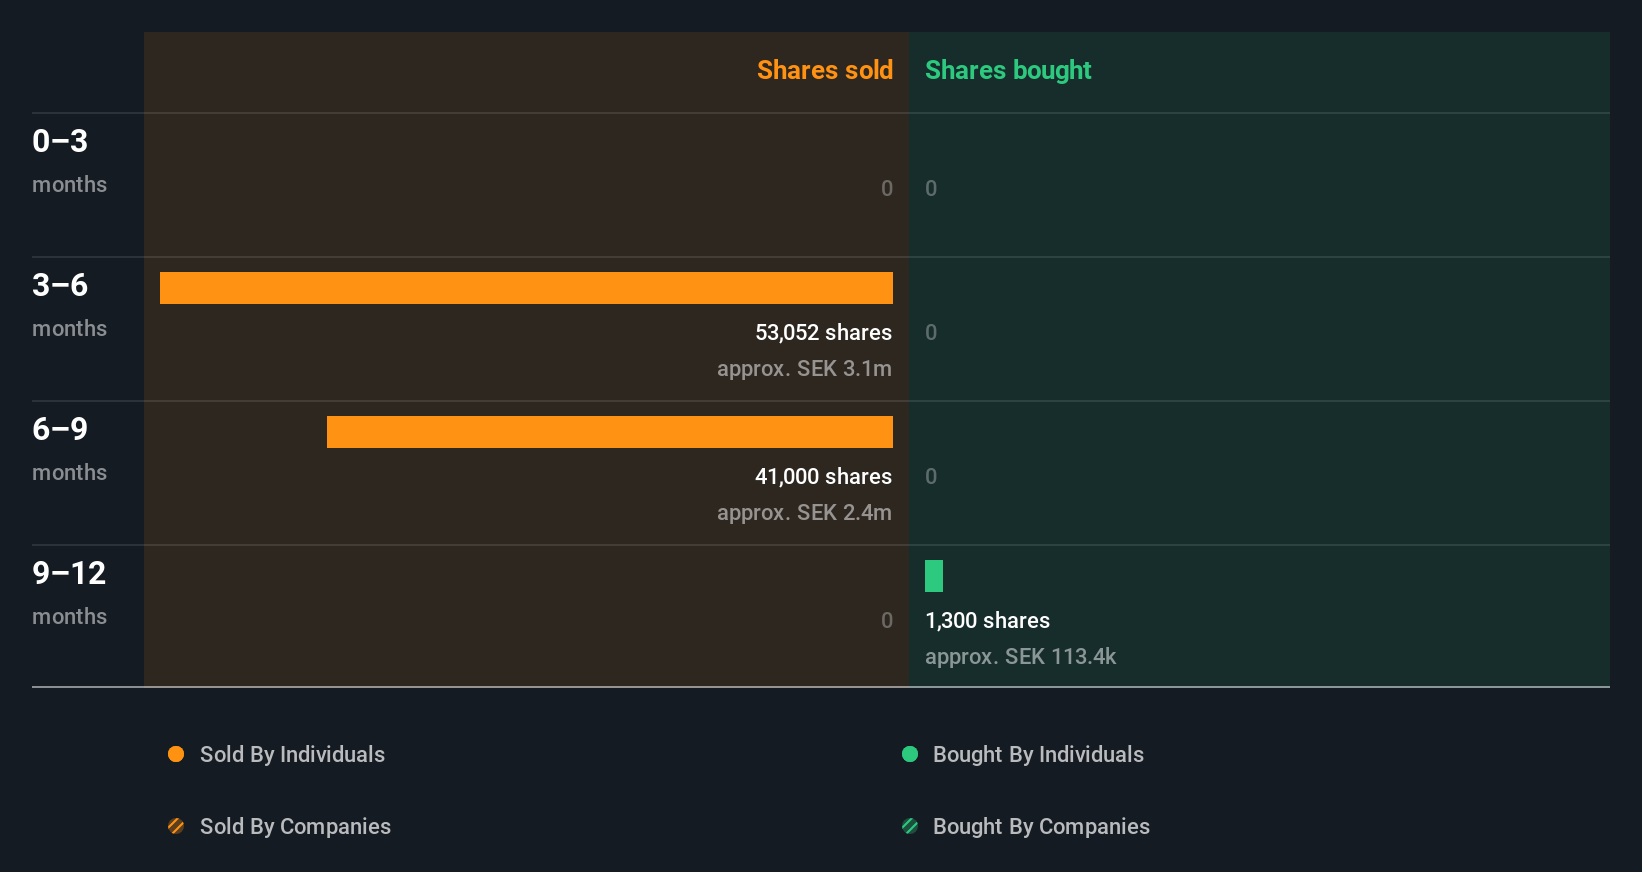Click the Sold By Individuals legend text

click(x=292, y=754)
